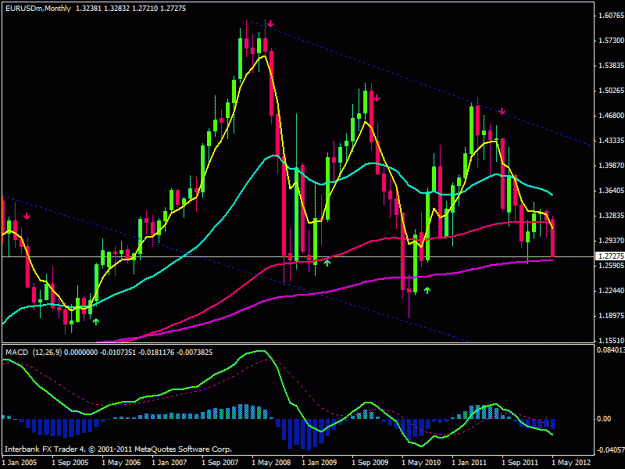
Task: Select the 1.32835 price axis label
Action: pos(611,216)
